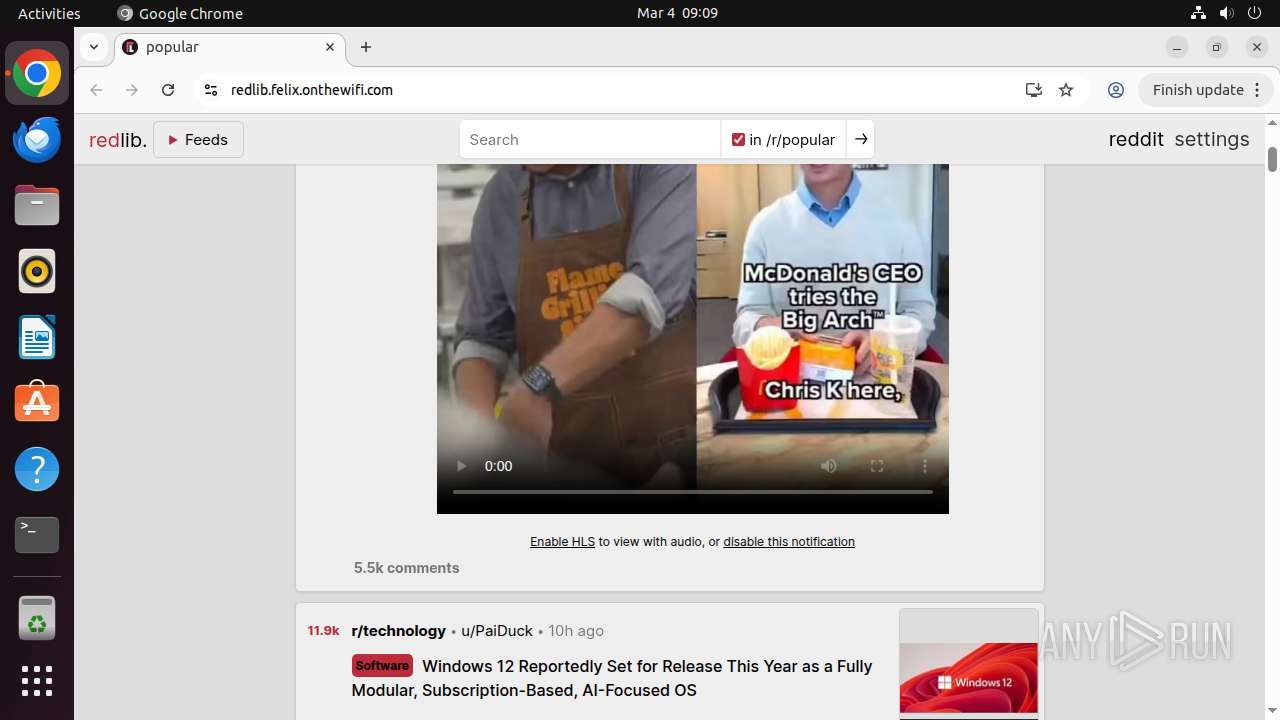The width and height of the screenshot is (1280, 720).
Task: Open the 5.5k comments link
Action: tap(406, 568)
